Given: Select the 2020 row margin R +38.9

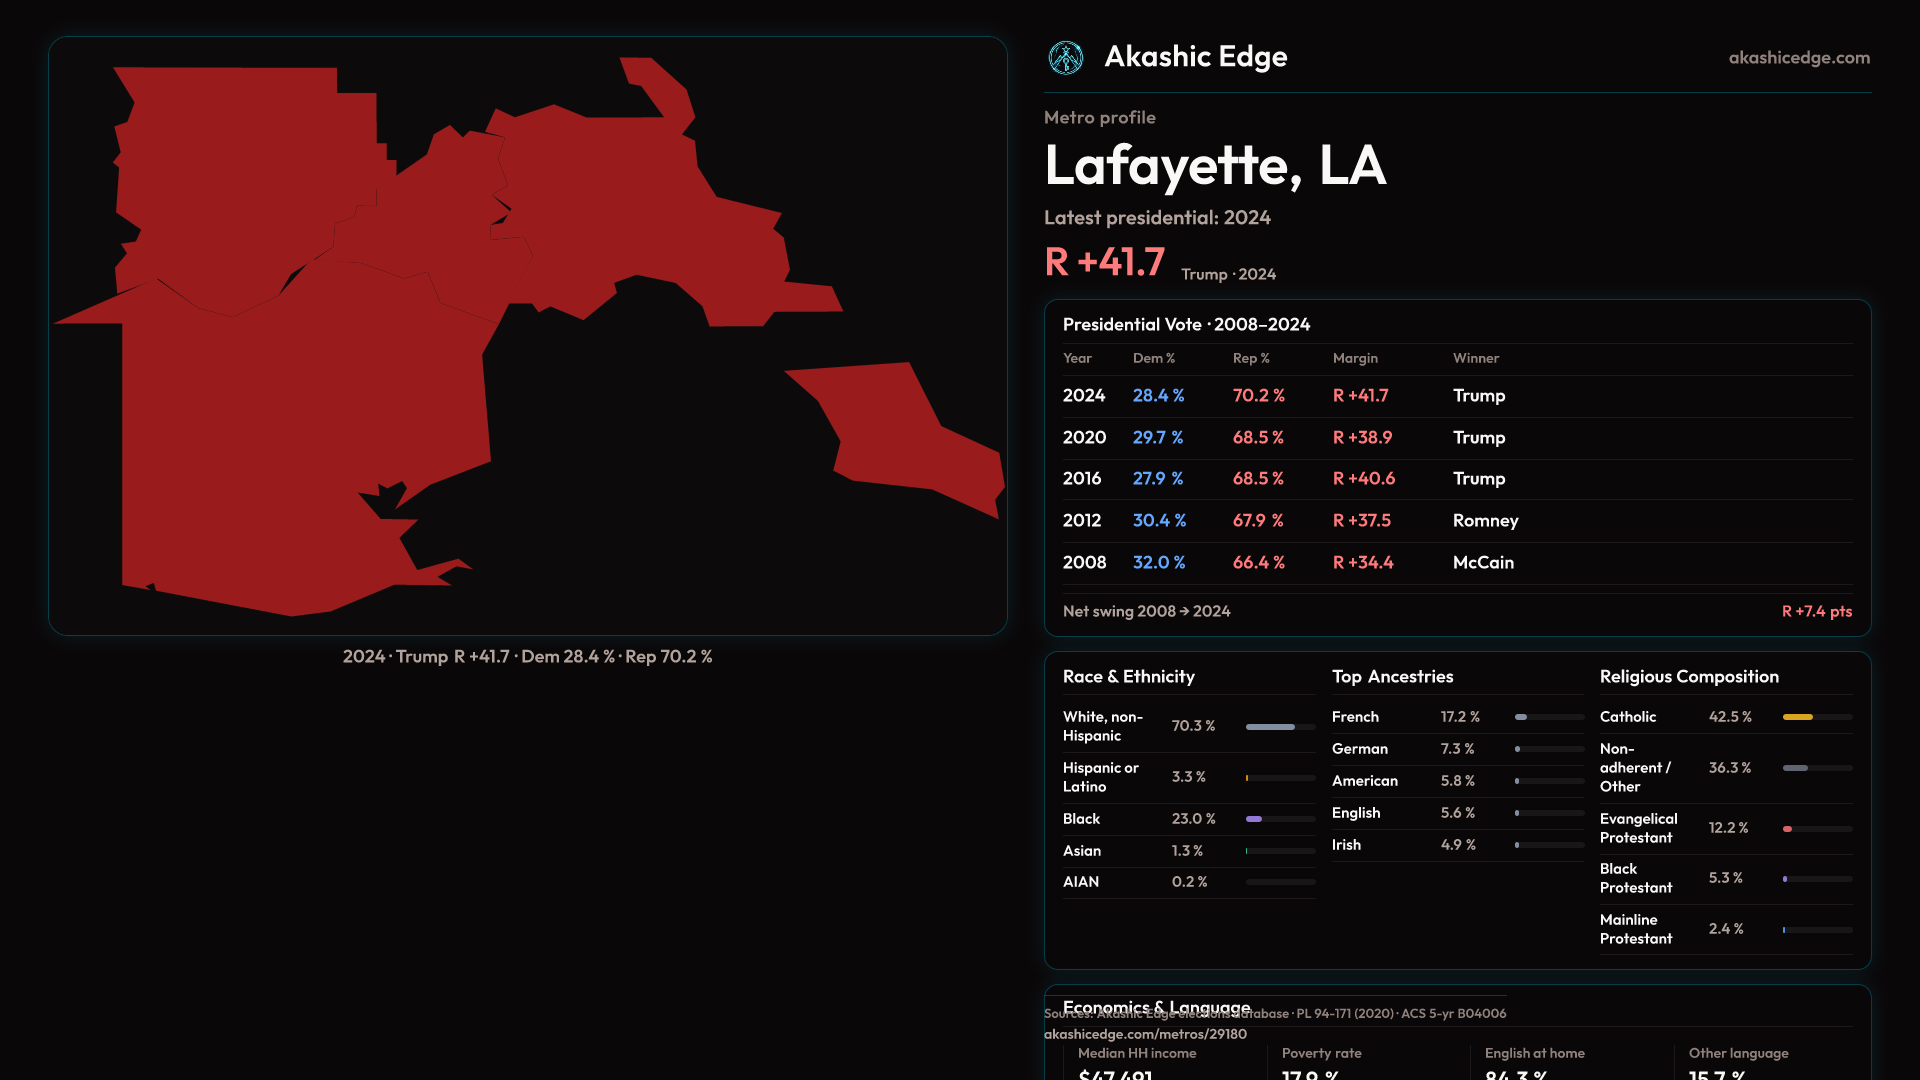Looking at the screenshot, I should 1361,438.
